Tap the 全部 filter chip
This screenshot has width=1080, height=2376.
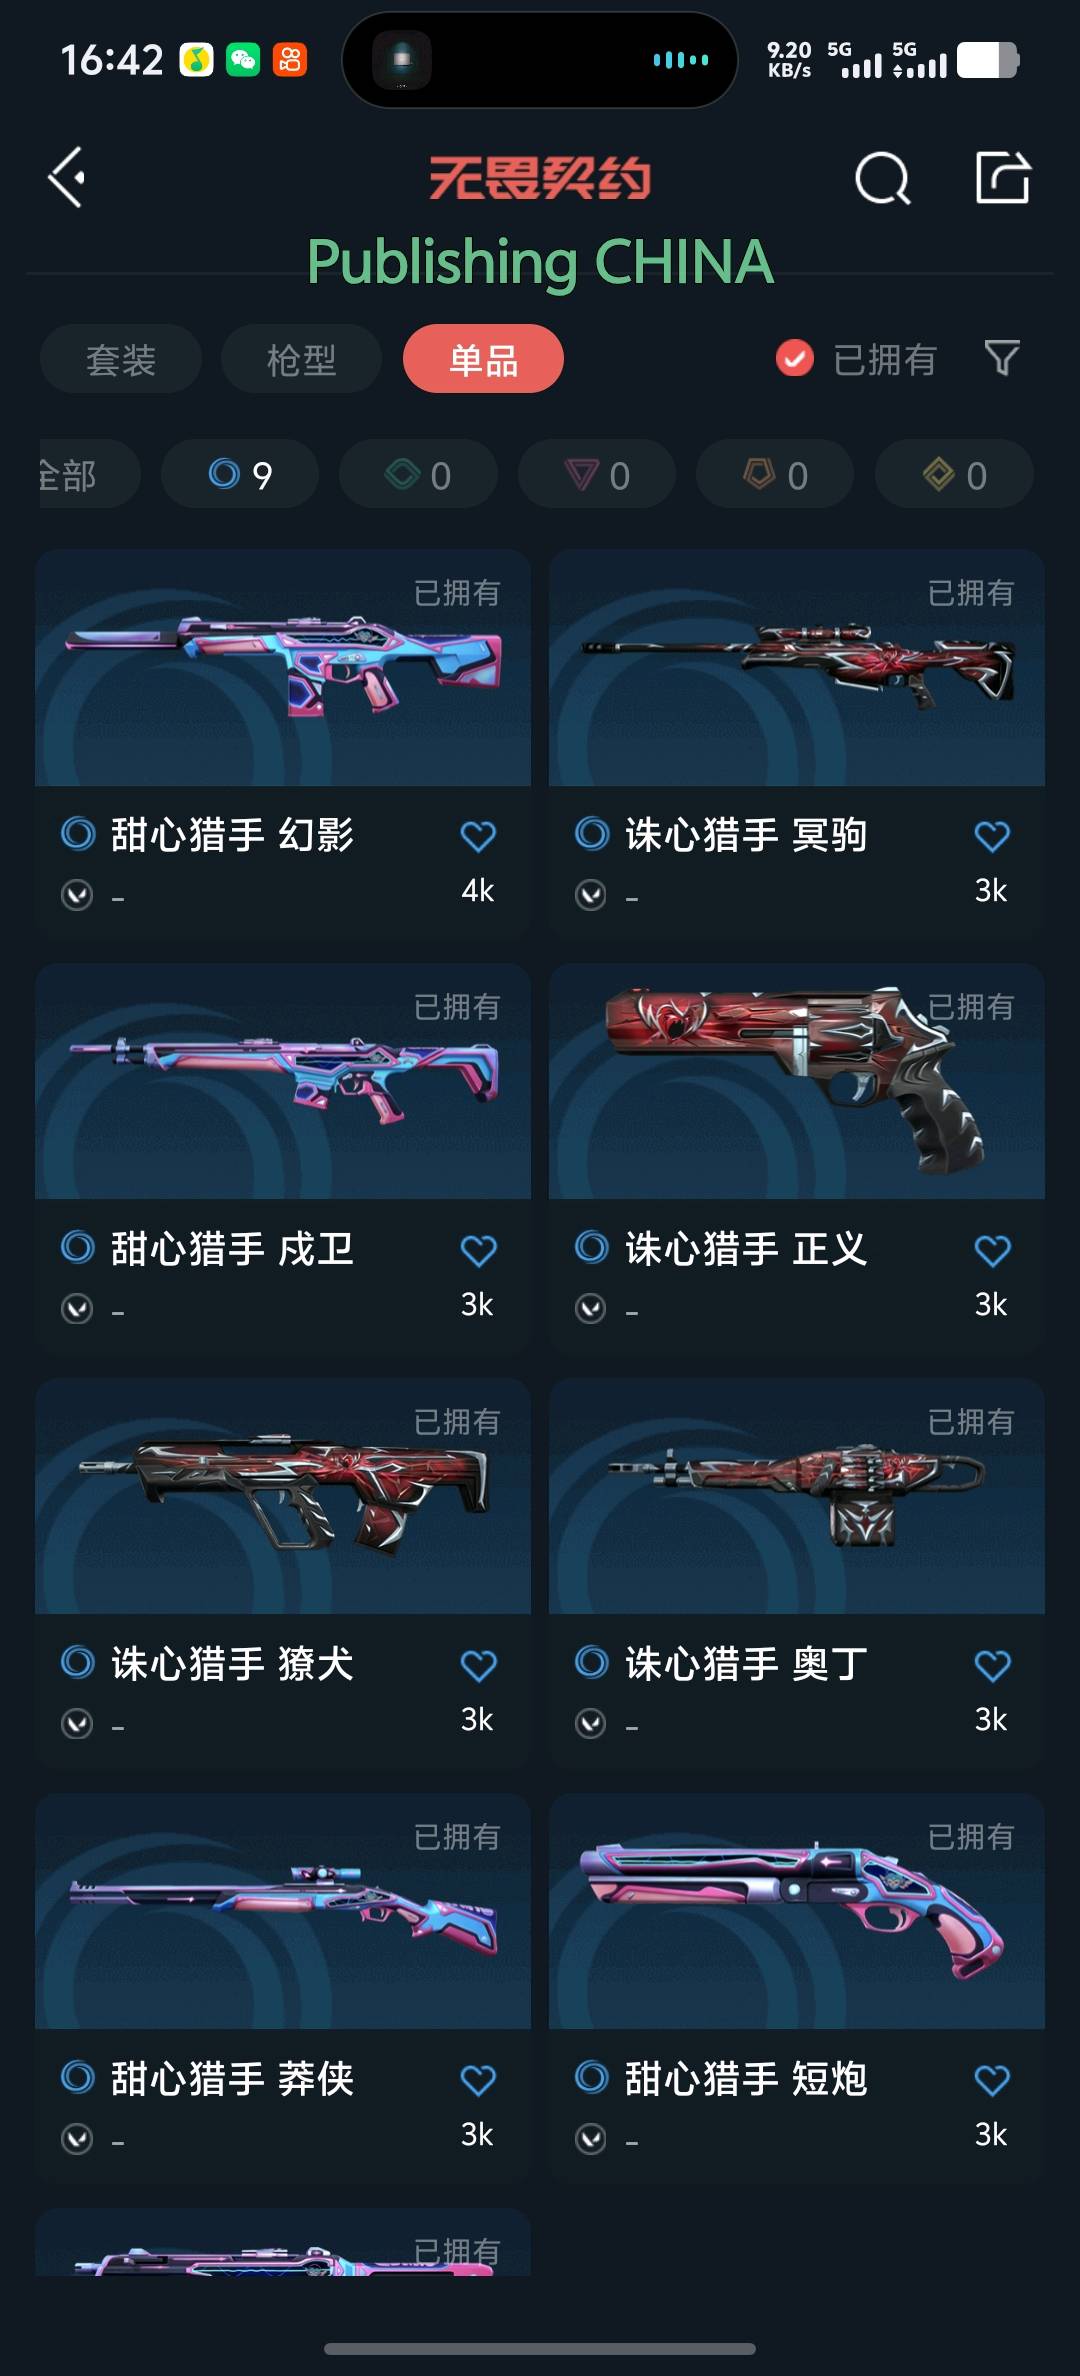88,474
